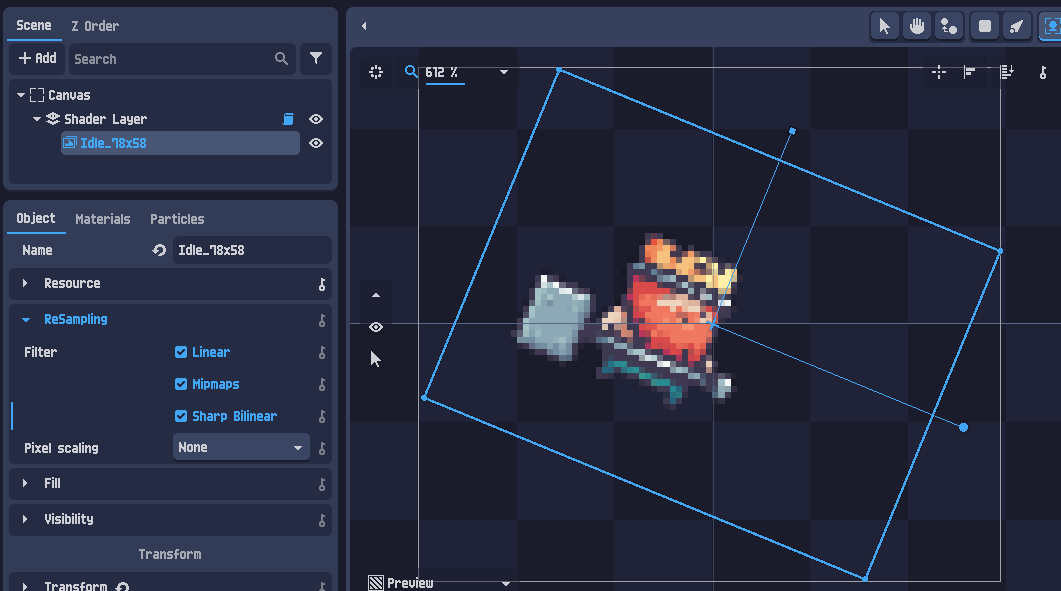
Task: Select the square shape tool
Action: point(984,25)
